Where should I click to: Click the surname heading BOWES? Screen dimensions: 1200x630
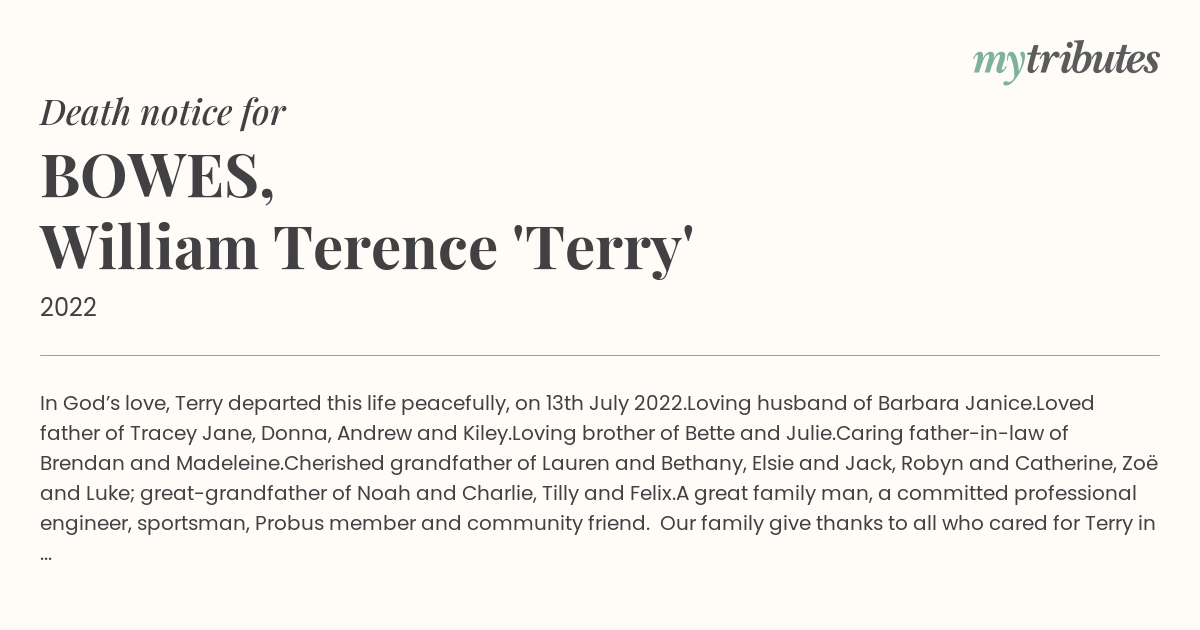(x=157, y=177)
